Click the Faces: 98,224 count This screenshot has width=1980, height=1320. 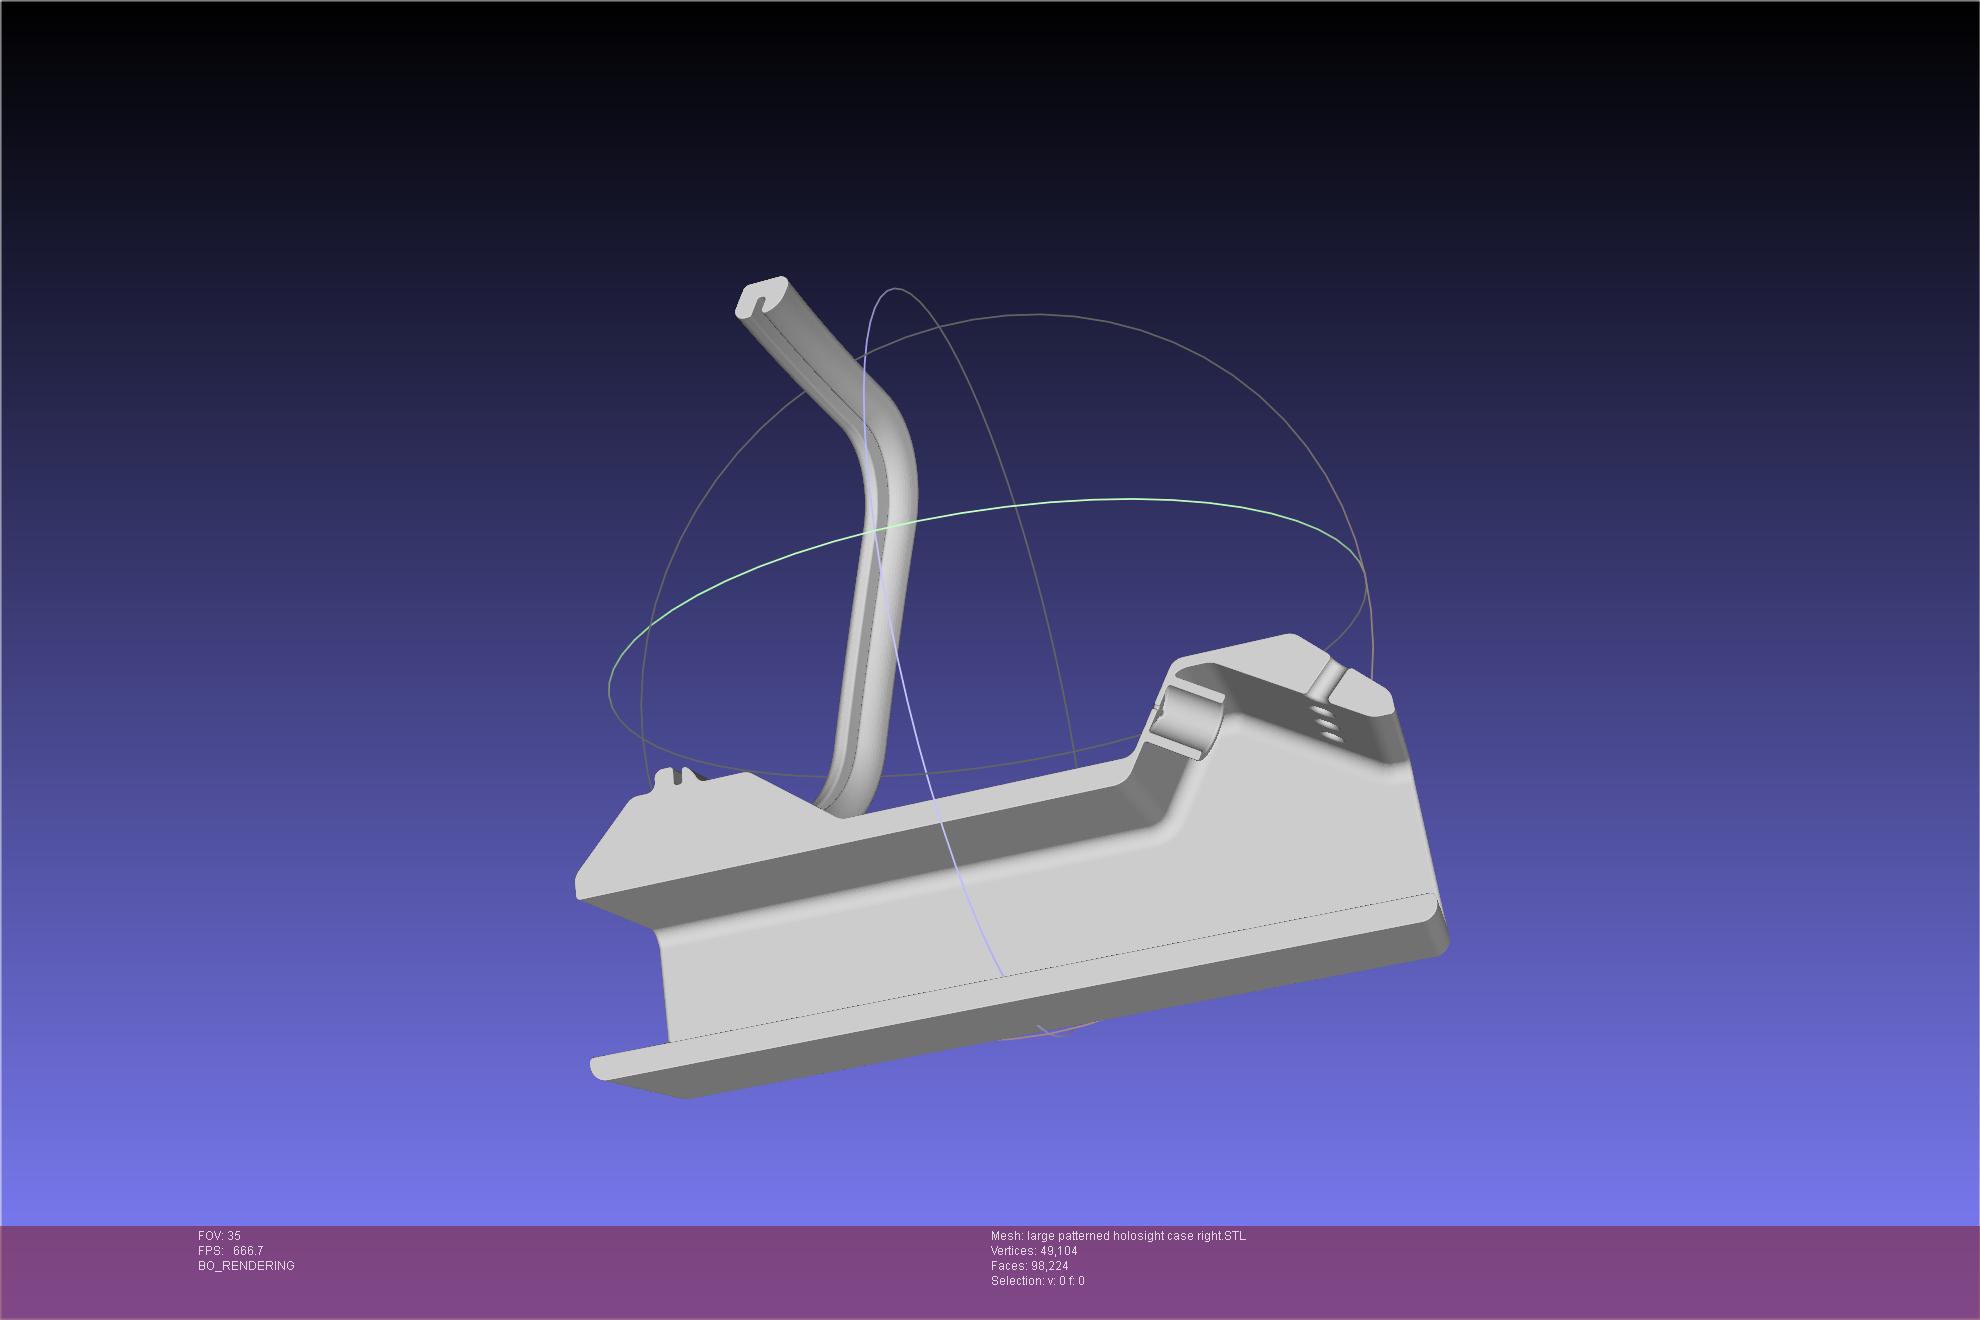(1029, 1266)
